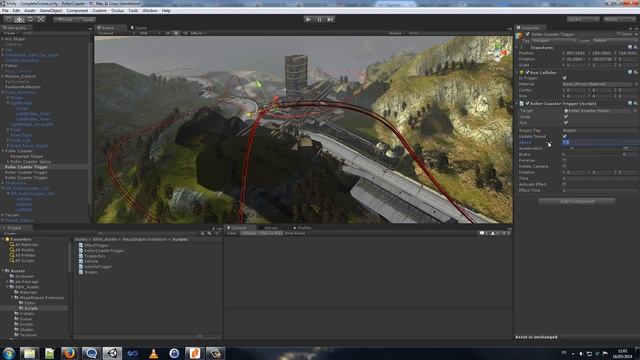Toggle the Snap checkbox
The height and width of the screenshot is (360, 640).
tap(565, 116)
